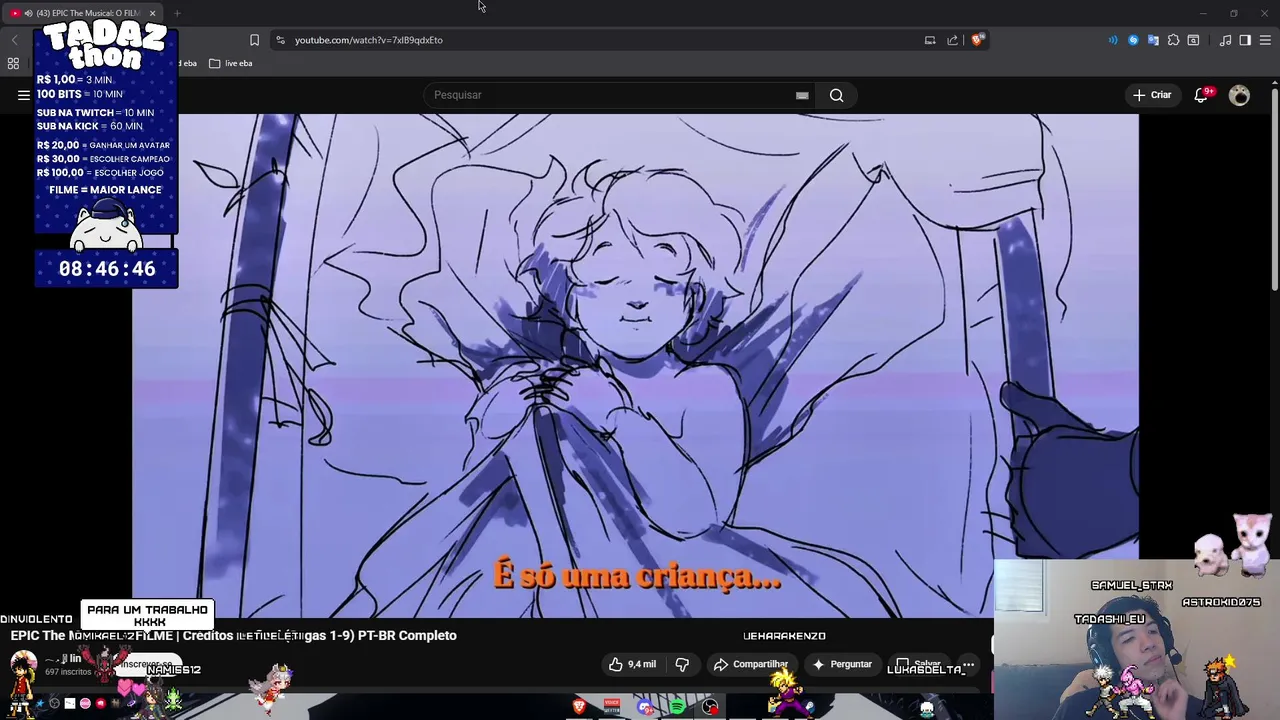Open the 'live eba' bookmarks folder
This screenshot has width=1280, height=720.
click(x=231, y=63)
